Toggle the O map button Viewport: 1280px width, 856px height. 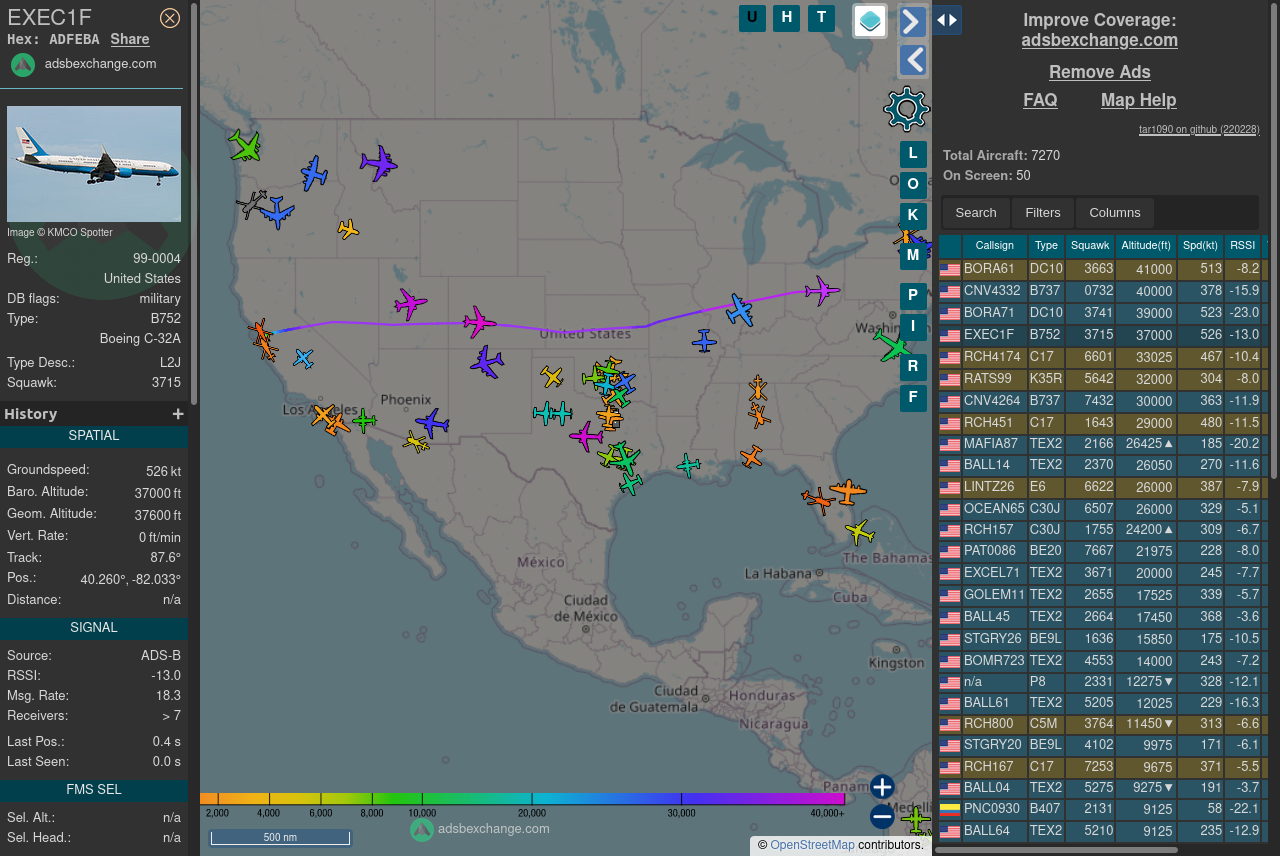coord(913,184)
